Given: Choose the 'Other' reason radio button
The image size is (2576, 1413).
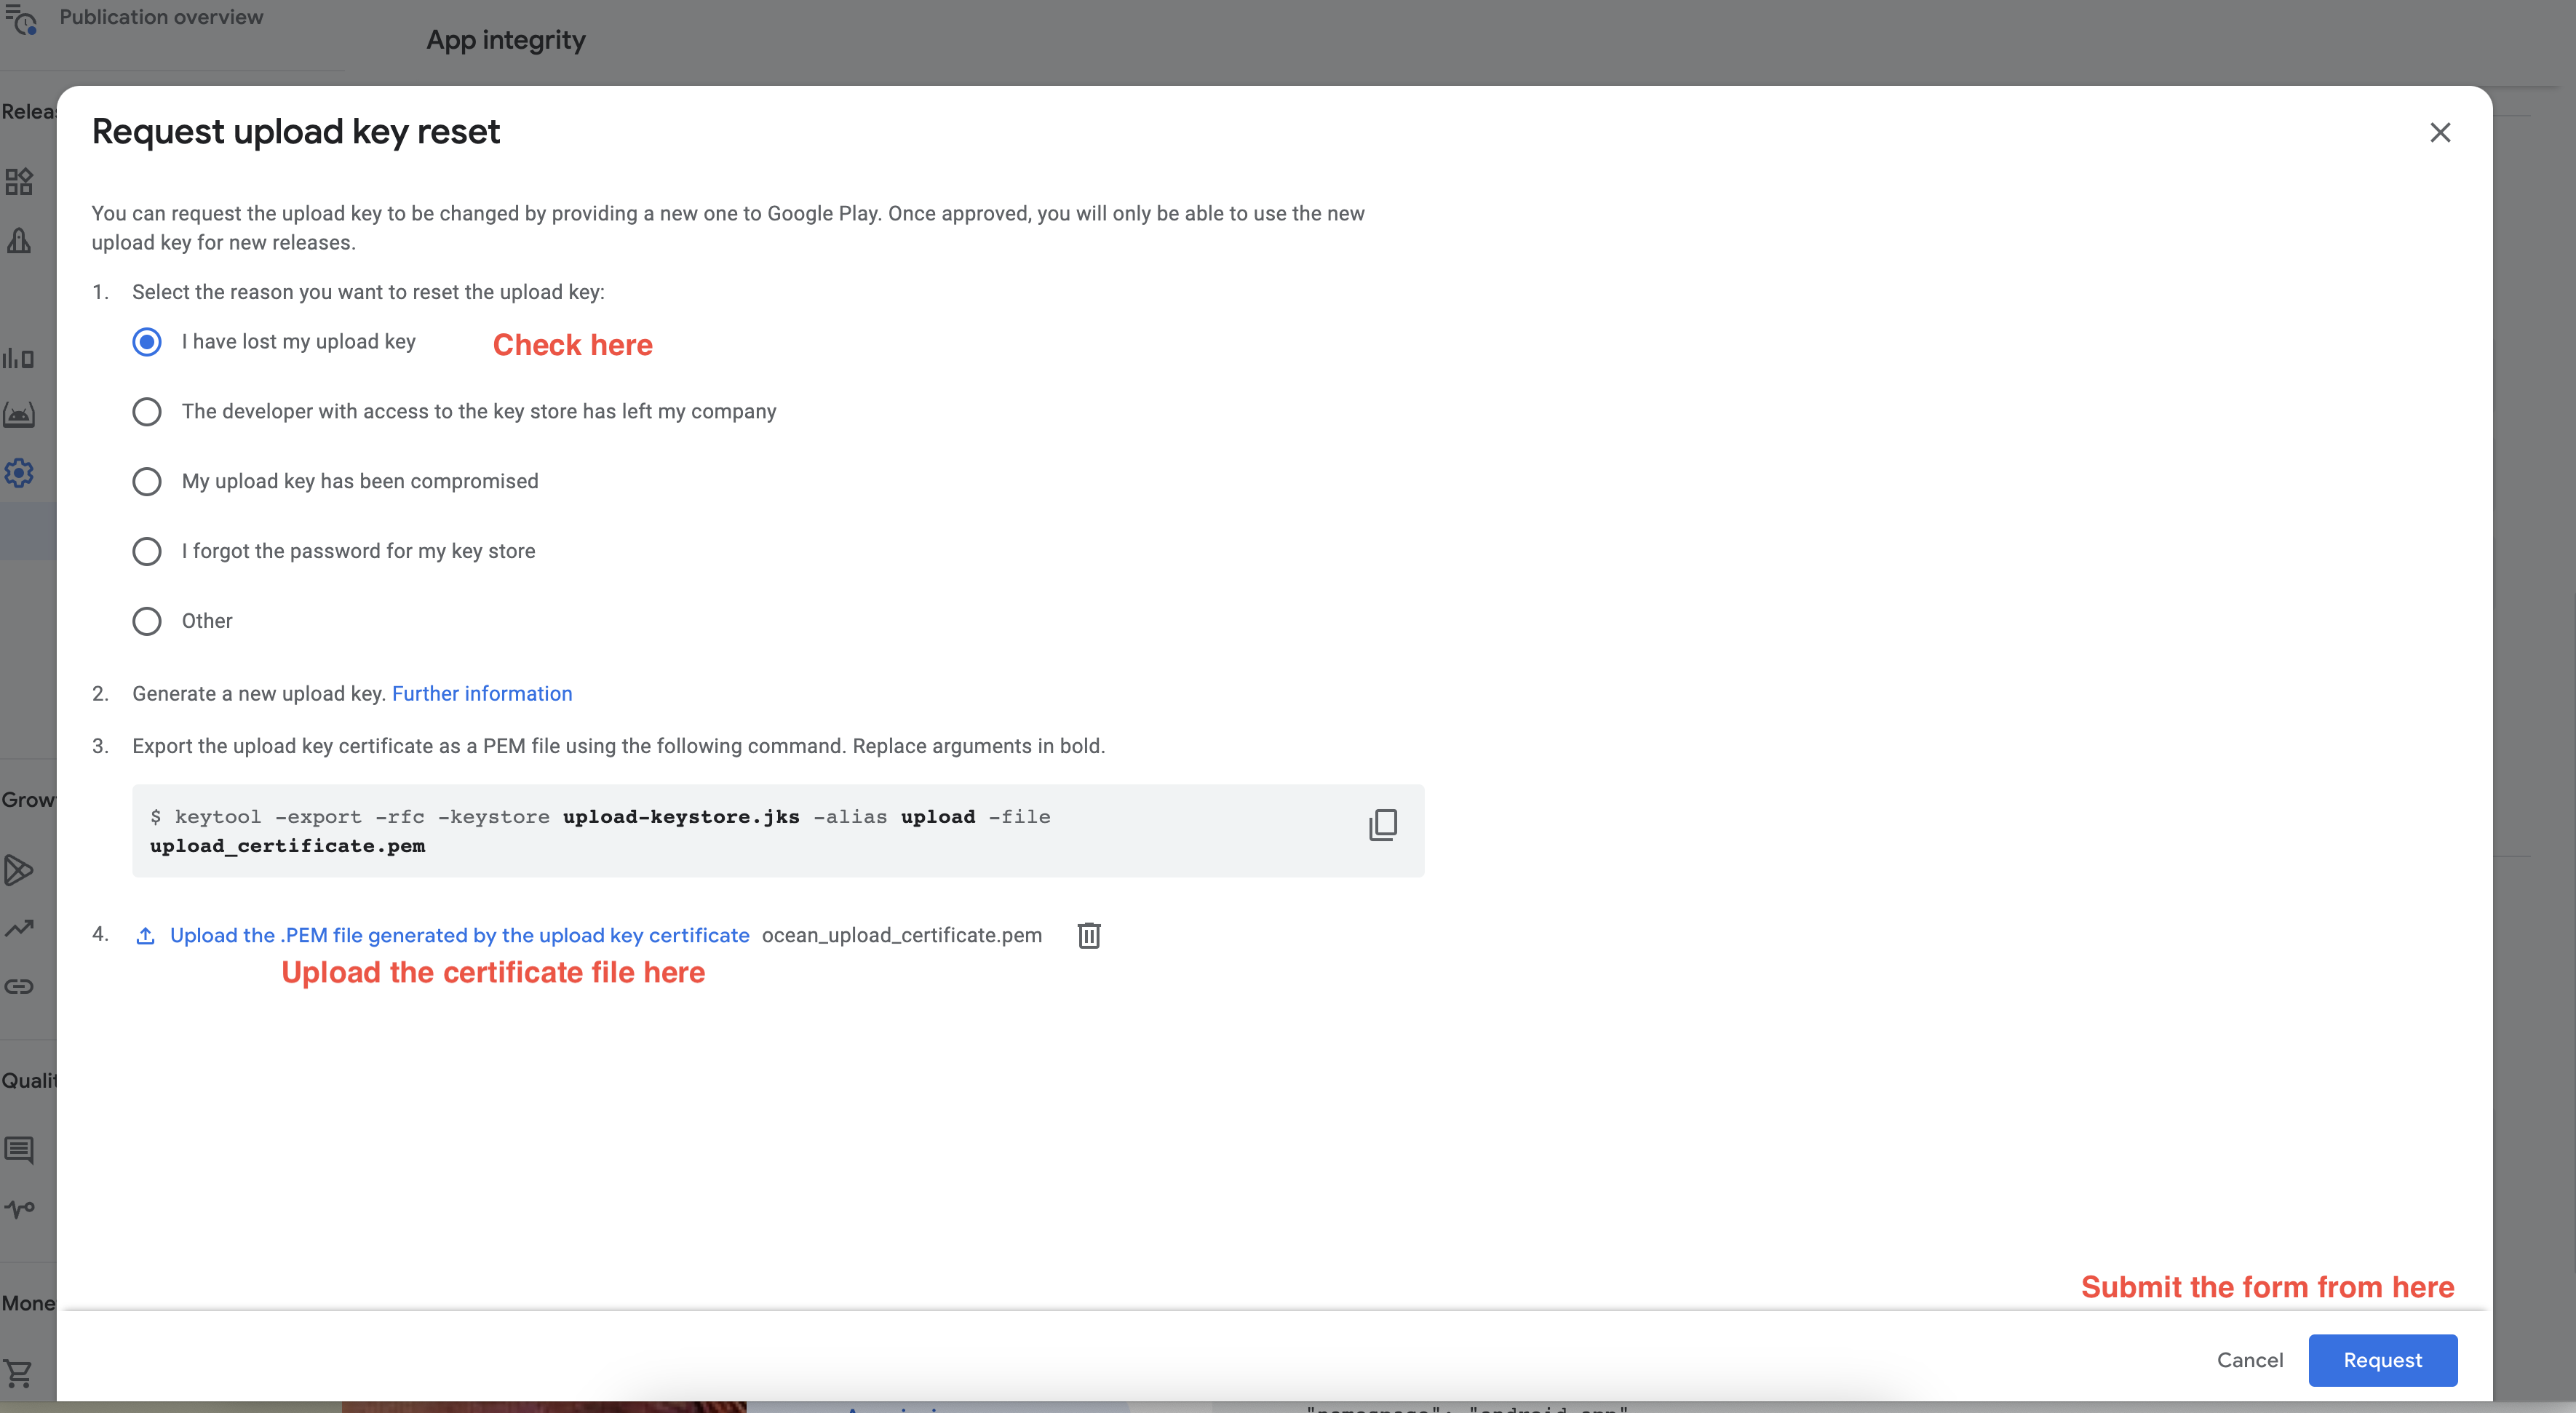Looking at the screenshot, I should (147, 621).
